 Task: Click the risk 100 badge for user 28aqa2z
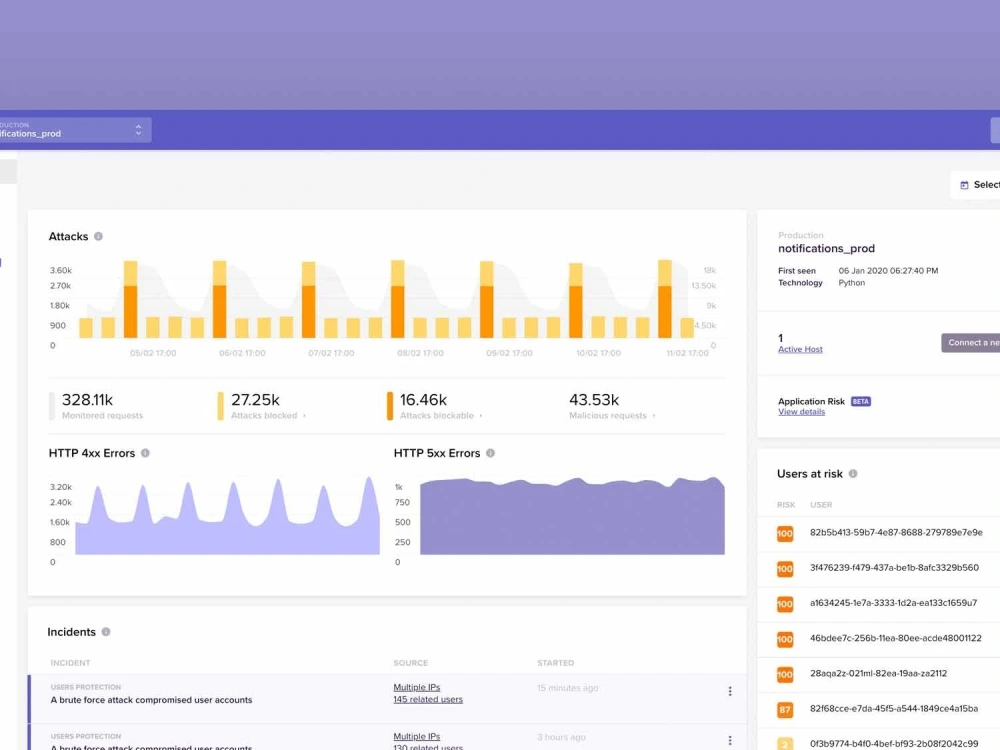[785, 674]
